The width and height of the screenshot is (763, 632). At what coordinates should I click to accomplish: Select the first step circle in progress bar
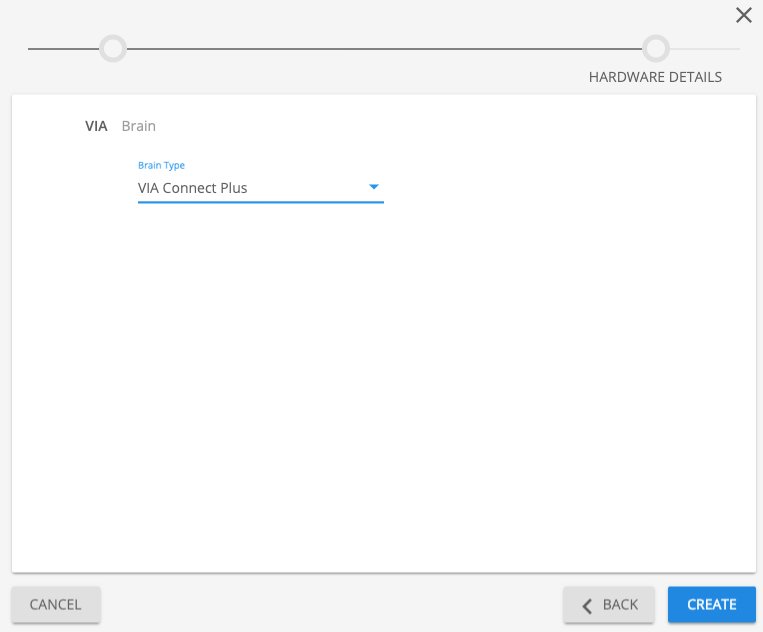click(x=113, y=49)
